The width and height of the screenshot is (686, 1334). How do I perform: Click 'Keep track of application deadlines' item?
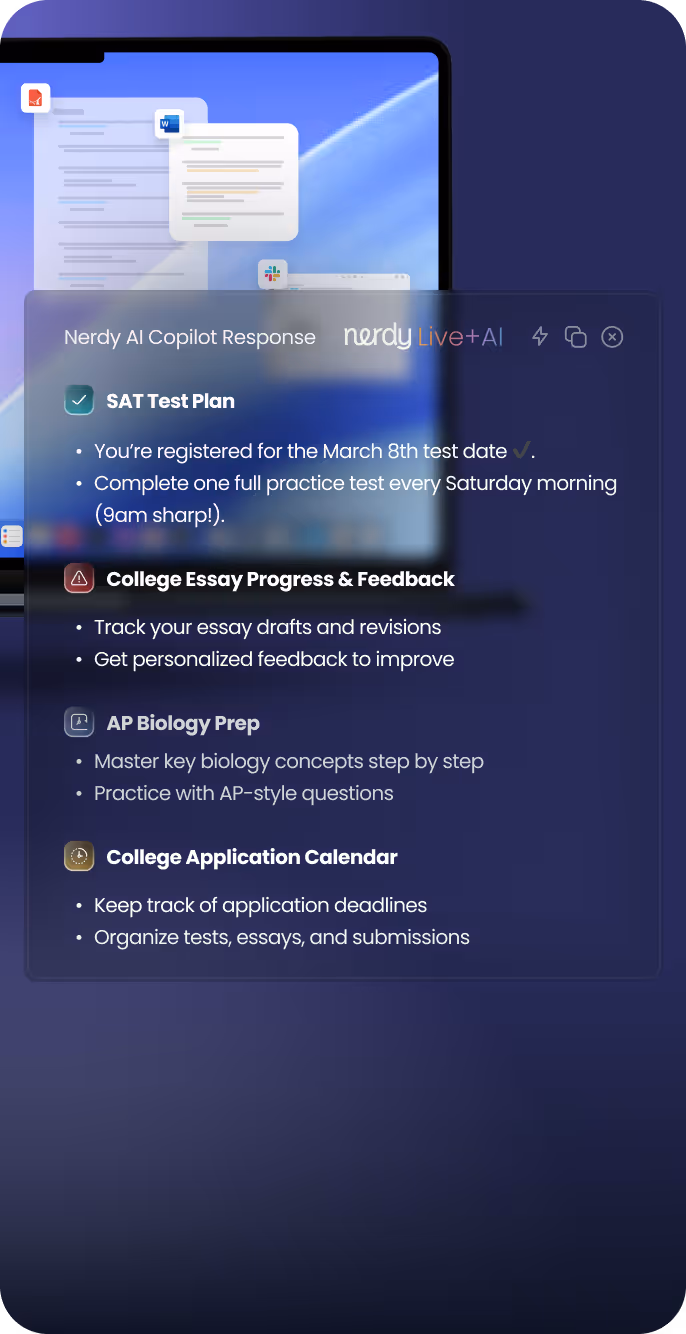pos(260,905)
